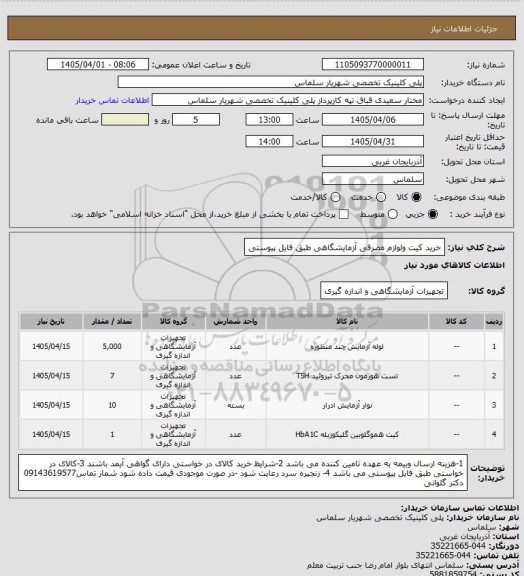Image resolution: width=524 pixels, height=576 pixels.
Task: Click the ایجاد کننده درخواست field
Action: (x=288, y=100)
